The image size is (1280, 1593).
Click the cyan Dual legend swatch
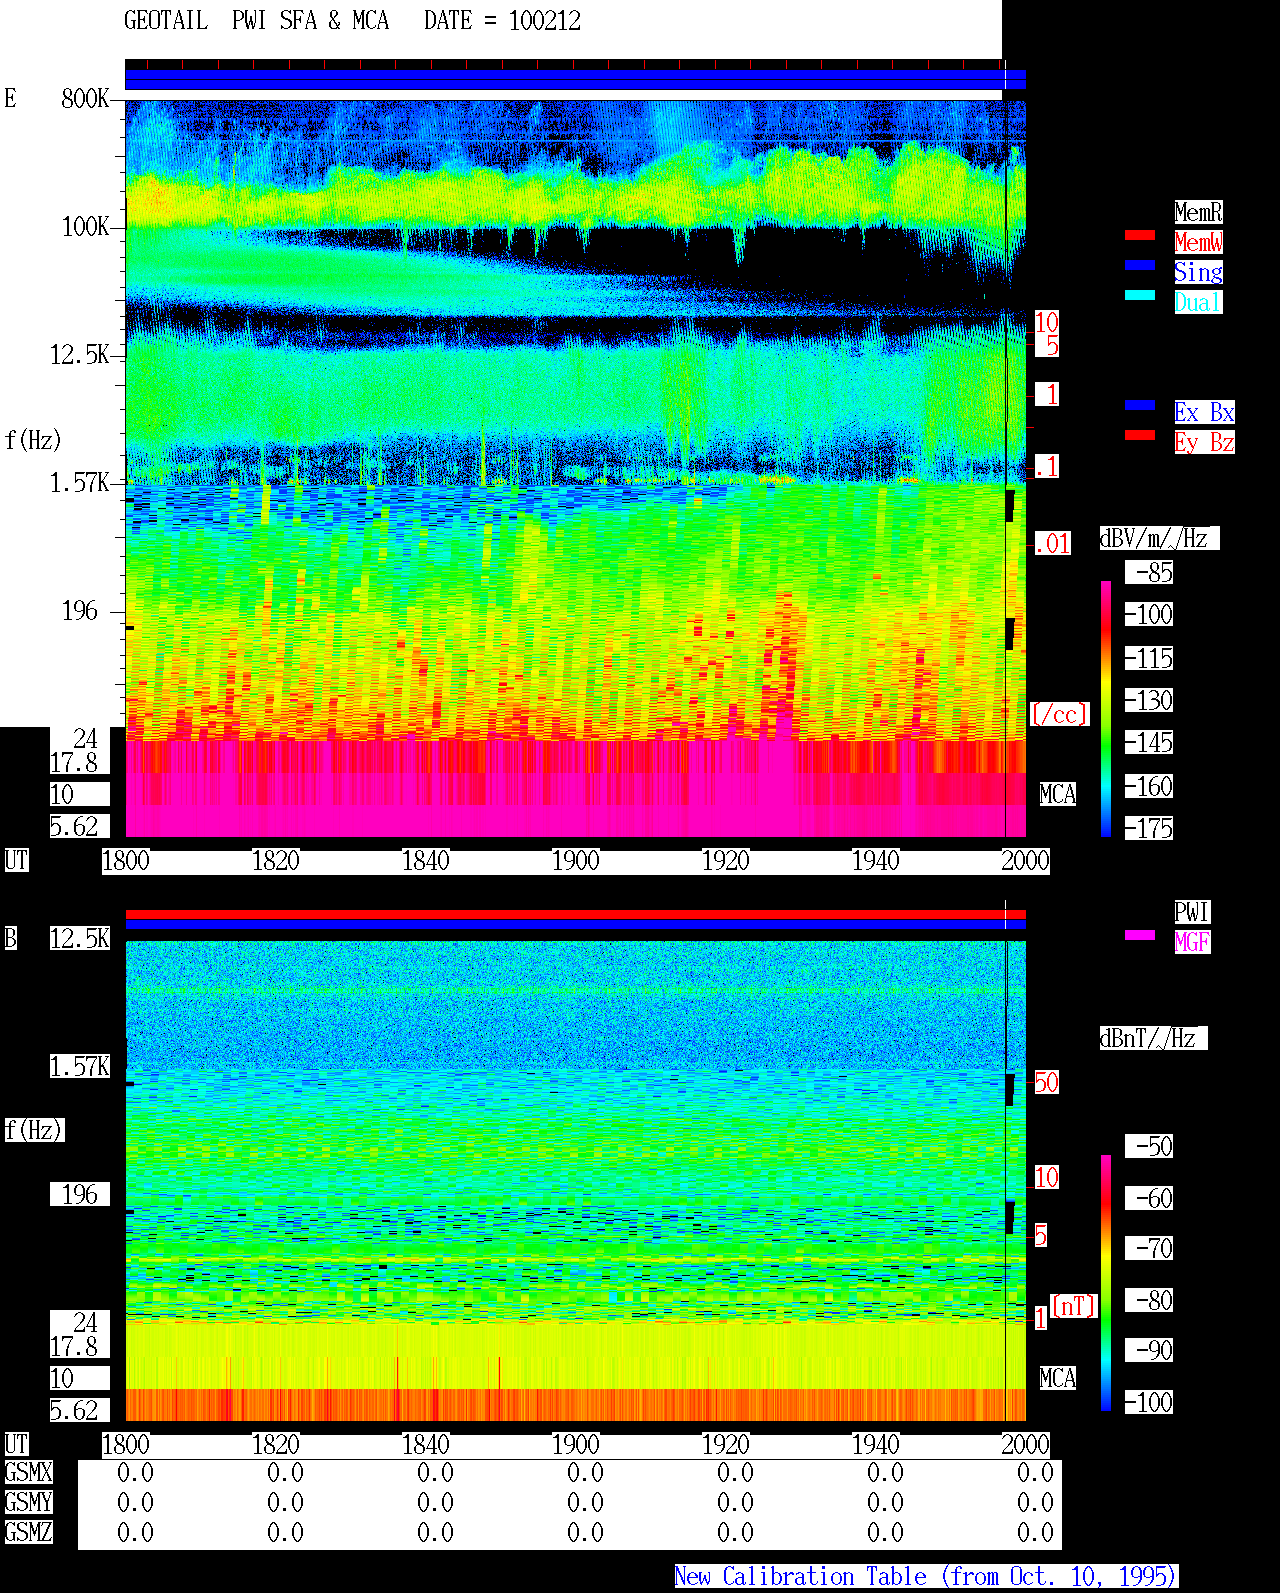[1140, 295]
